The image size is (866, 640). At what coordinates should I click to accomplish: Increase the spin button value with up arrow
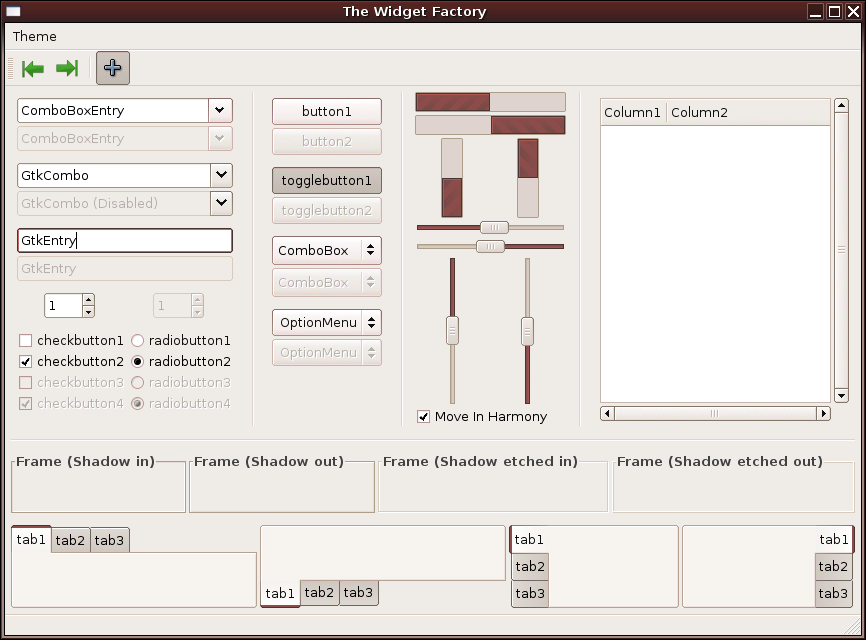tap(88, 300)
